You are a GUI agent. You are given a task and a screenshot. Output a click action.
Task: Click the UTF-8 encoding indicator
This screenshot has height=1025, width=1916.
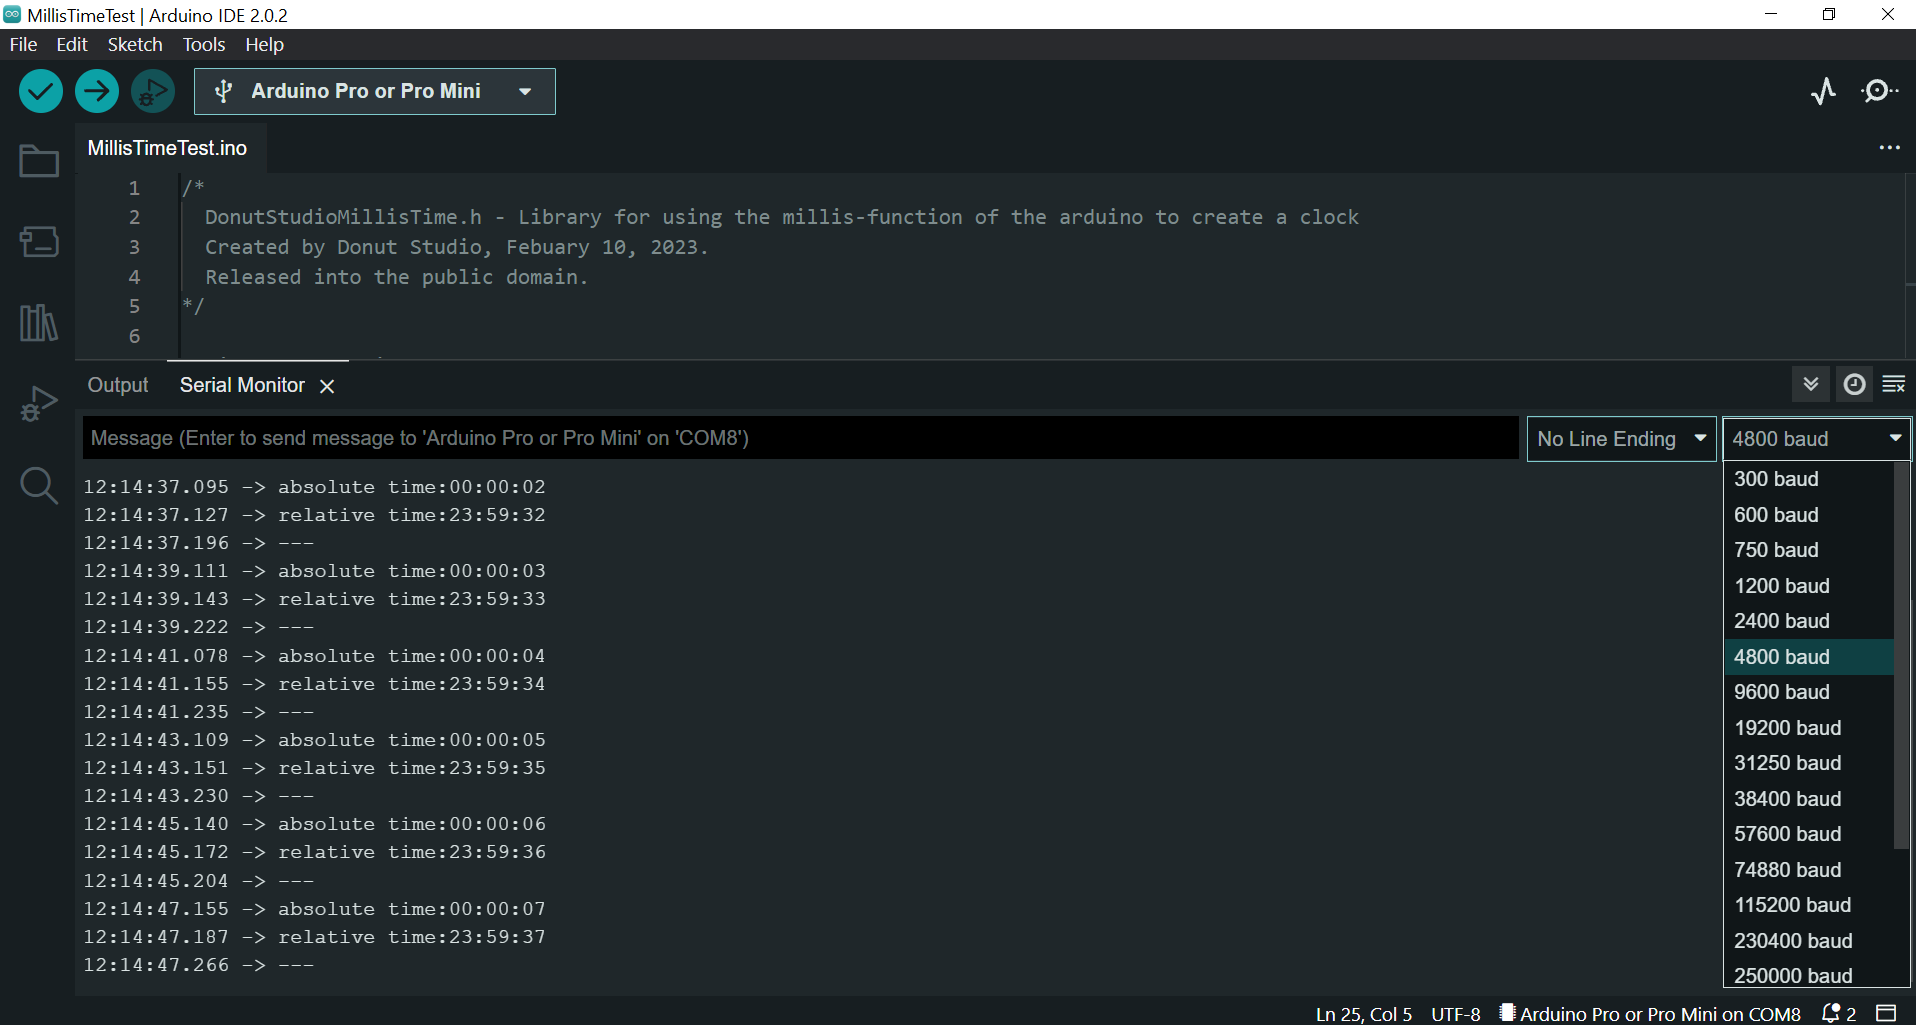[1456, 1014]
